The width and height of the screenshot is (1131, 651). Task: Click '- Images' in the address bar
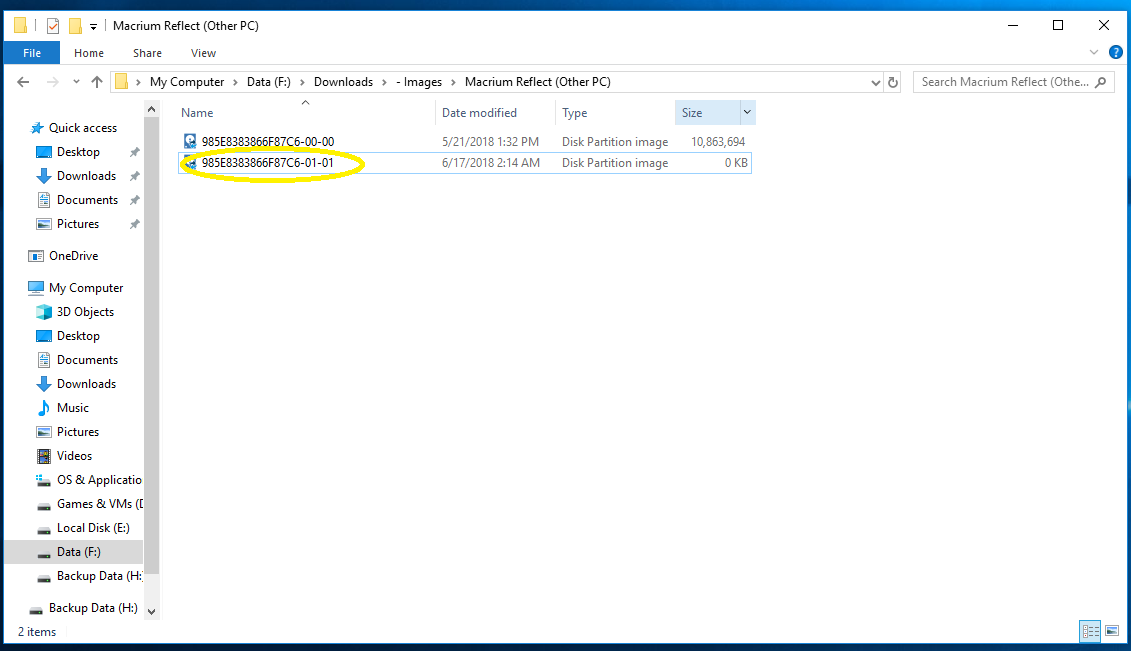(x=419, y=81)
